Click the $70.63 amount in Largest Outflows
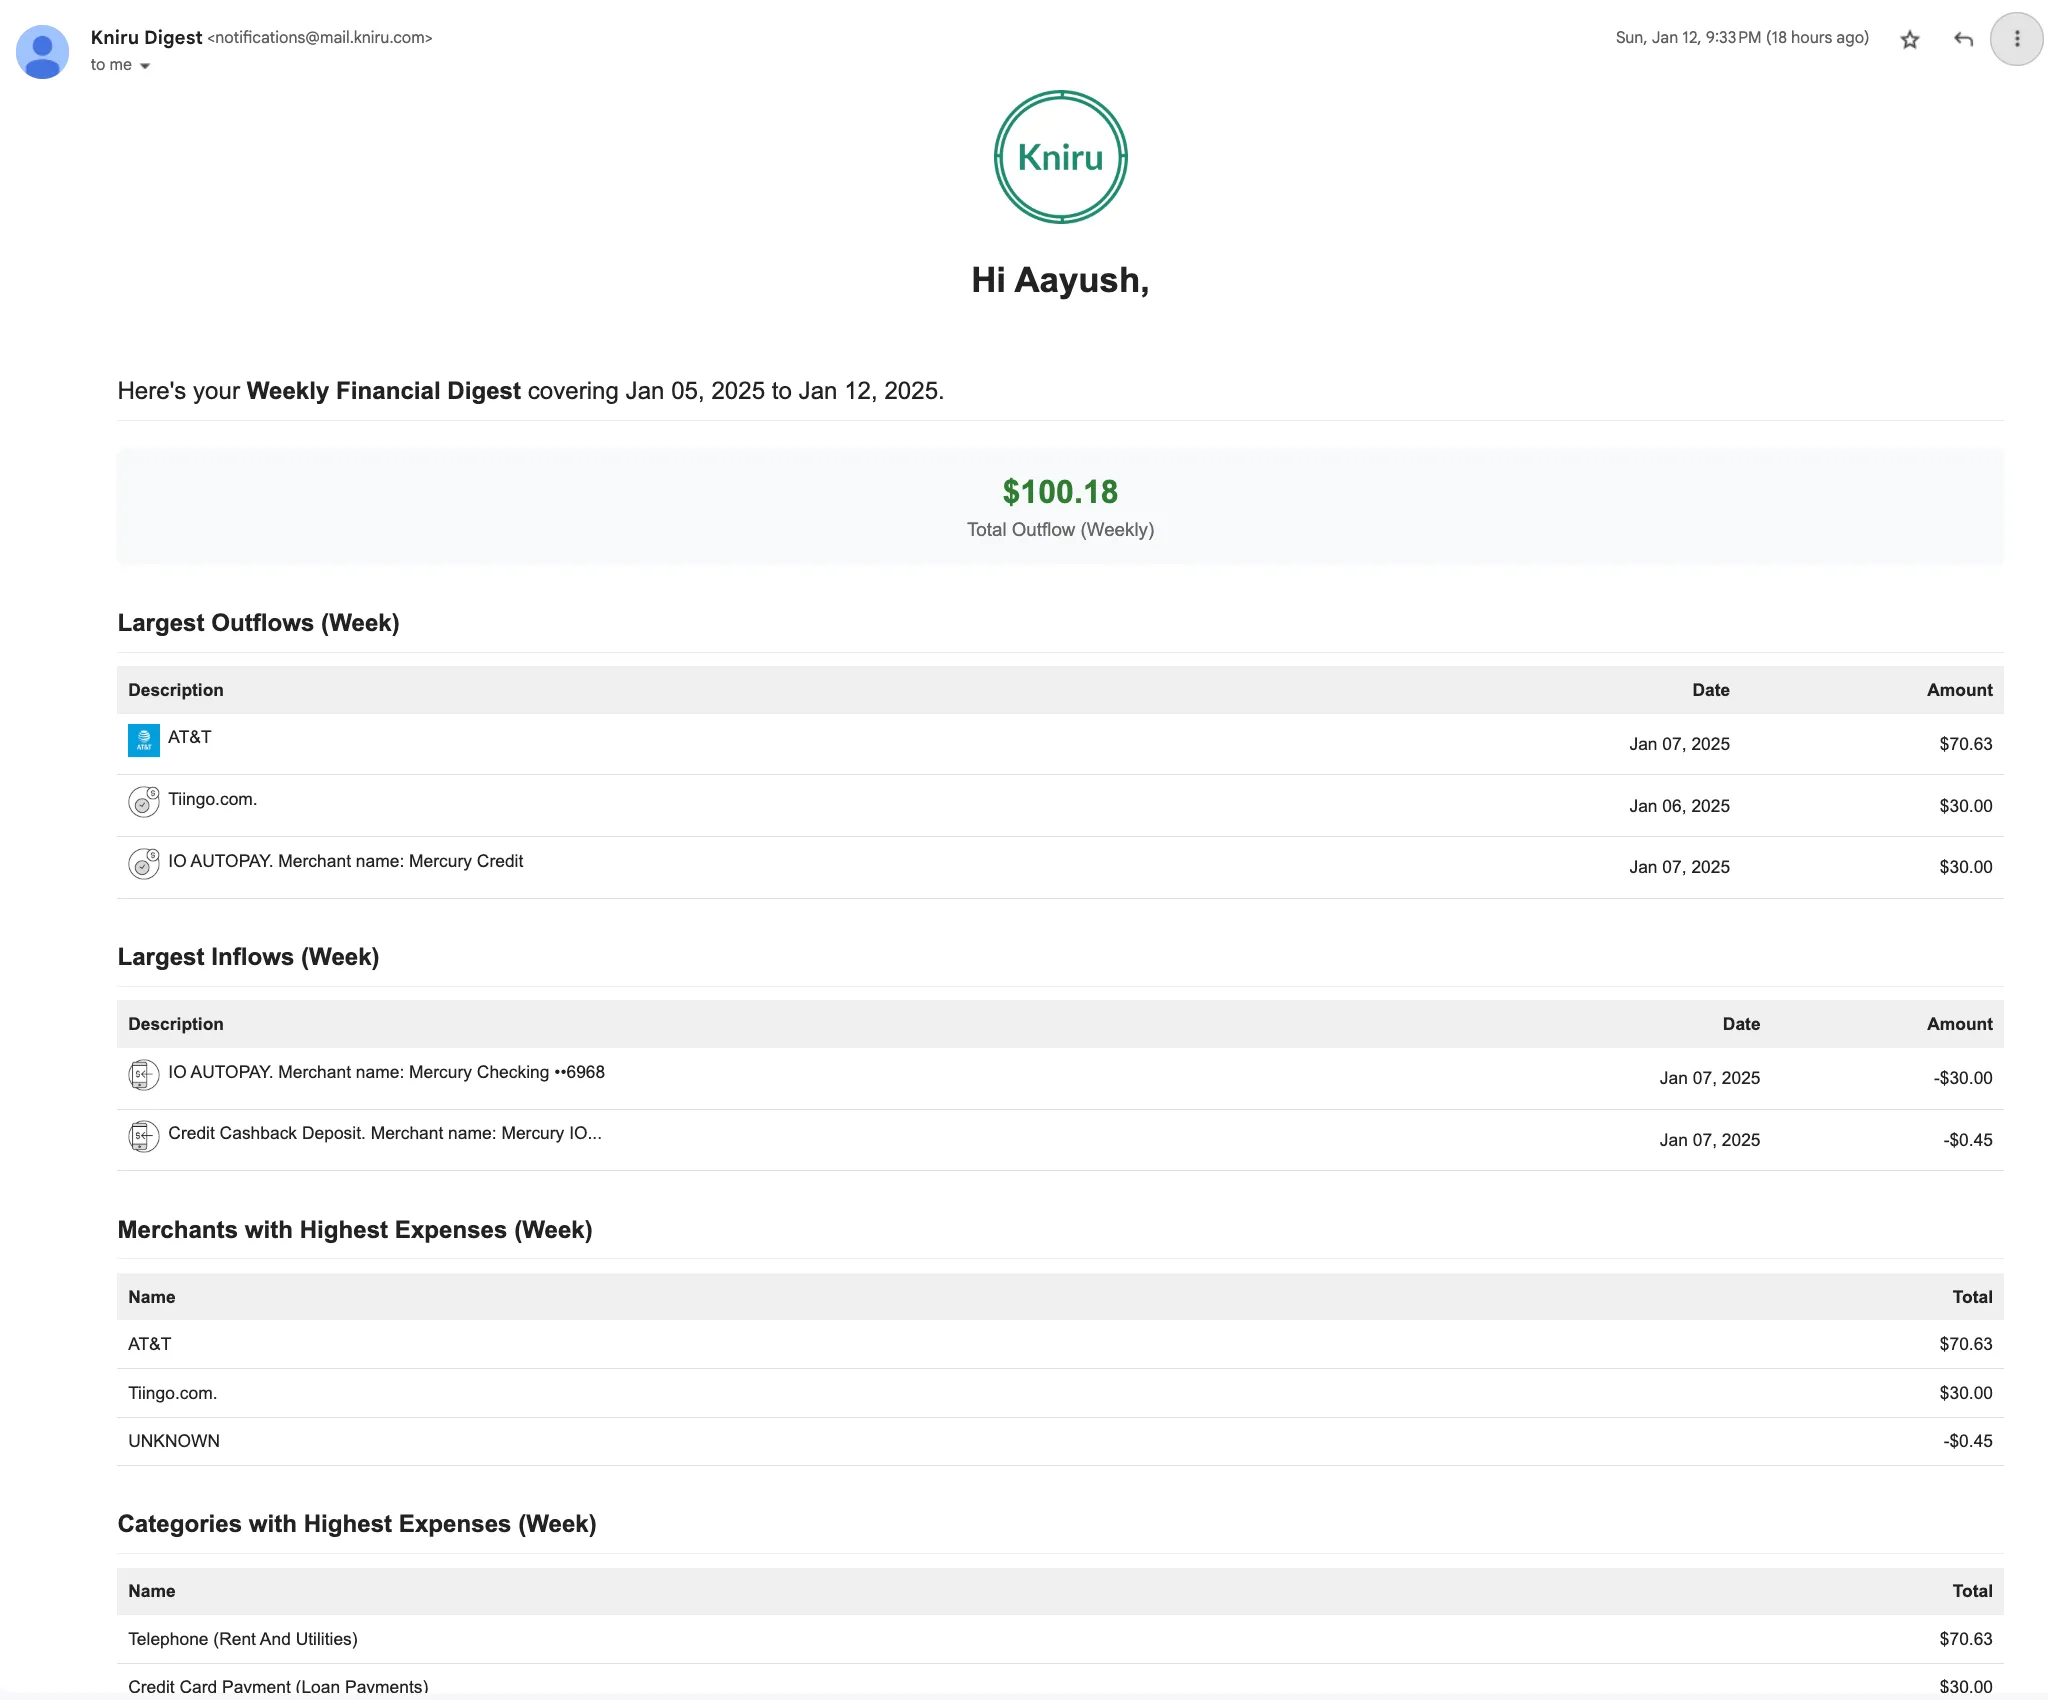Image resolution: width=2048 pixels, height=1700 pixels. click(1965, 744)
